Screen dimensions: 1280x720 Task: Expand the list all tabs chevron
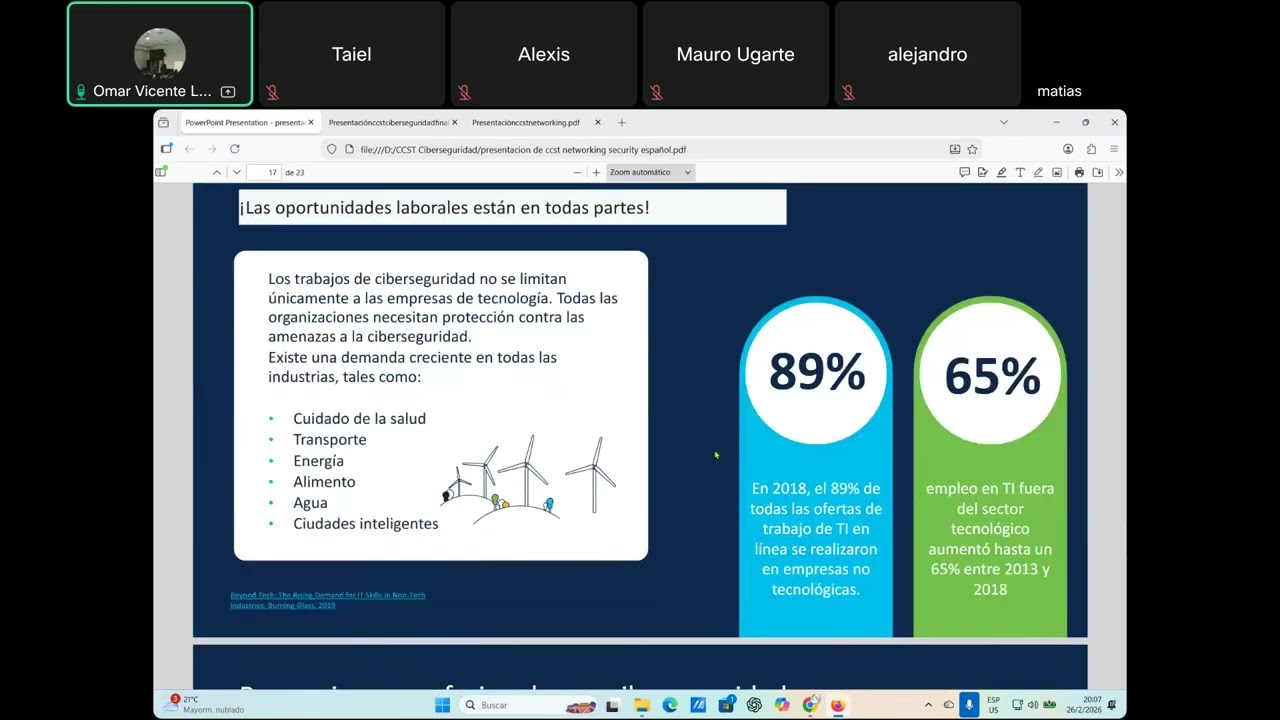(1004, 123)
